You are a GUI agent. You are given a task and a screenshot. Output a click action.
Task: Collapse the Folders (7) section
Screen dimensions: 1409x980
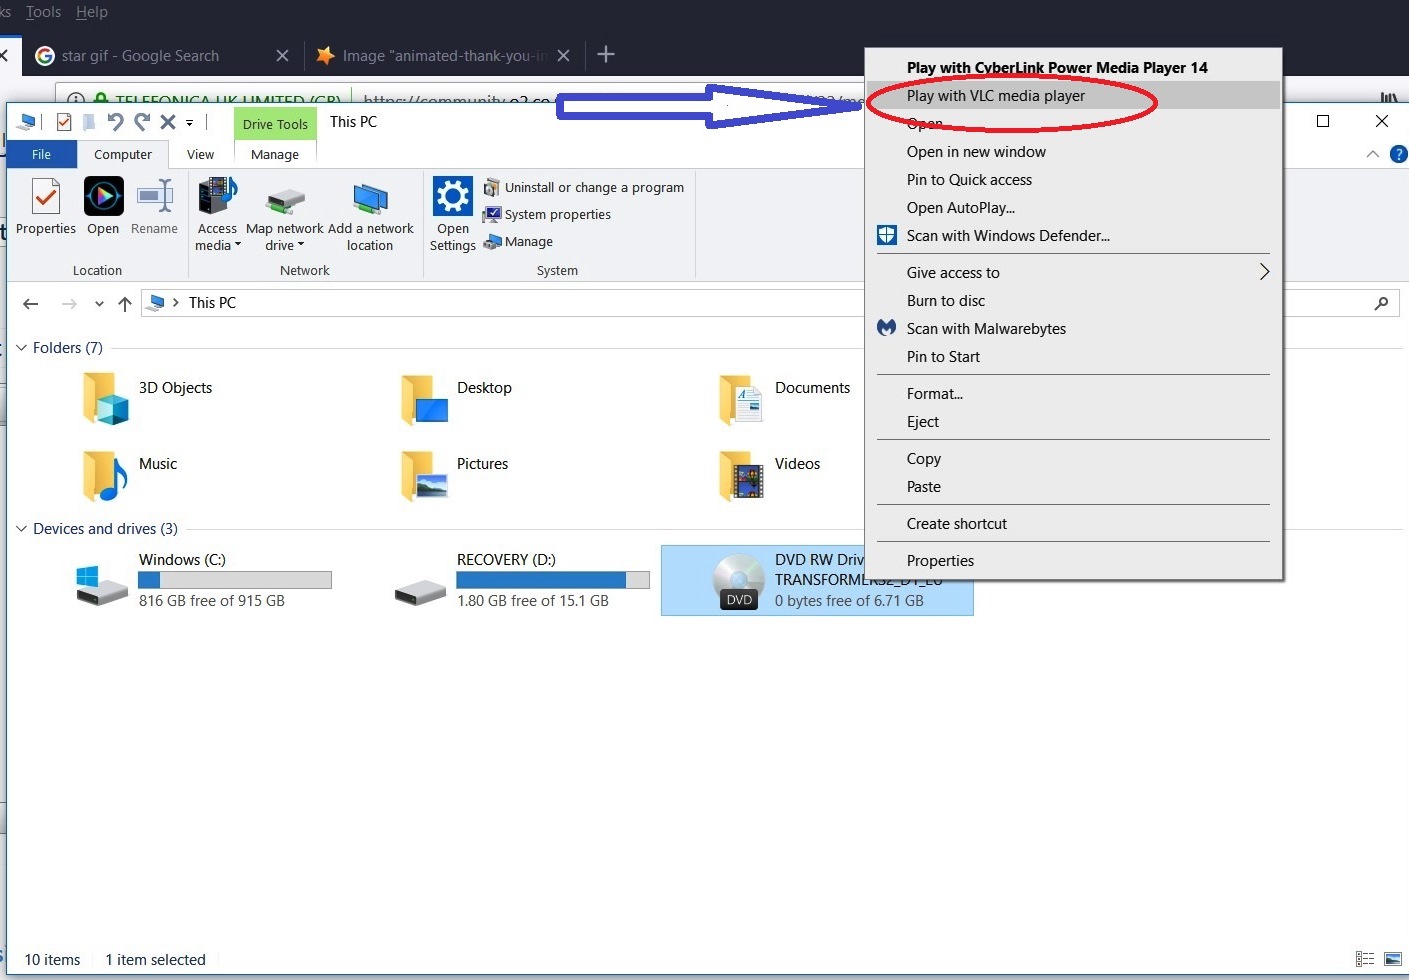pos(22,348)
